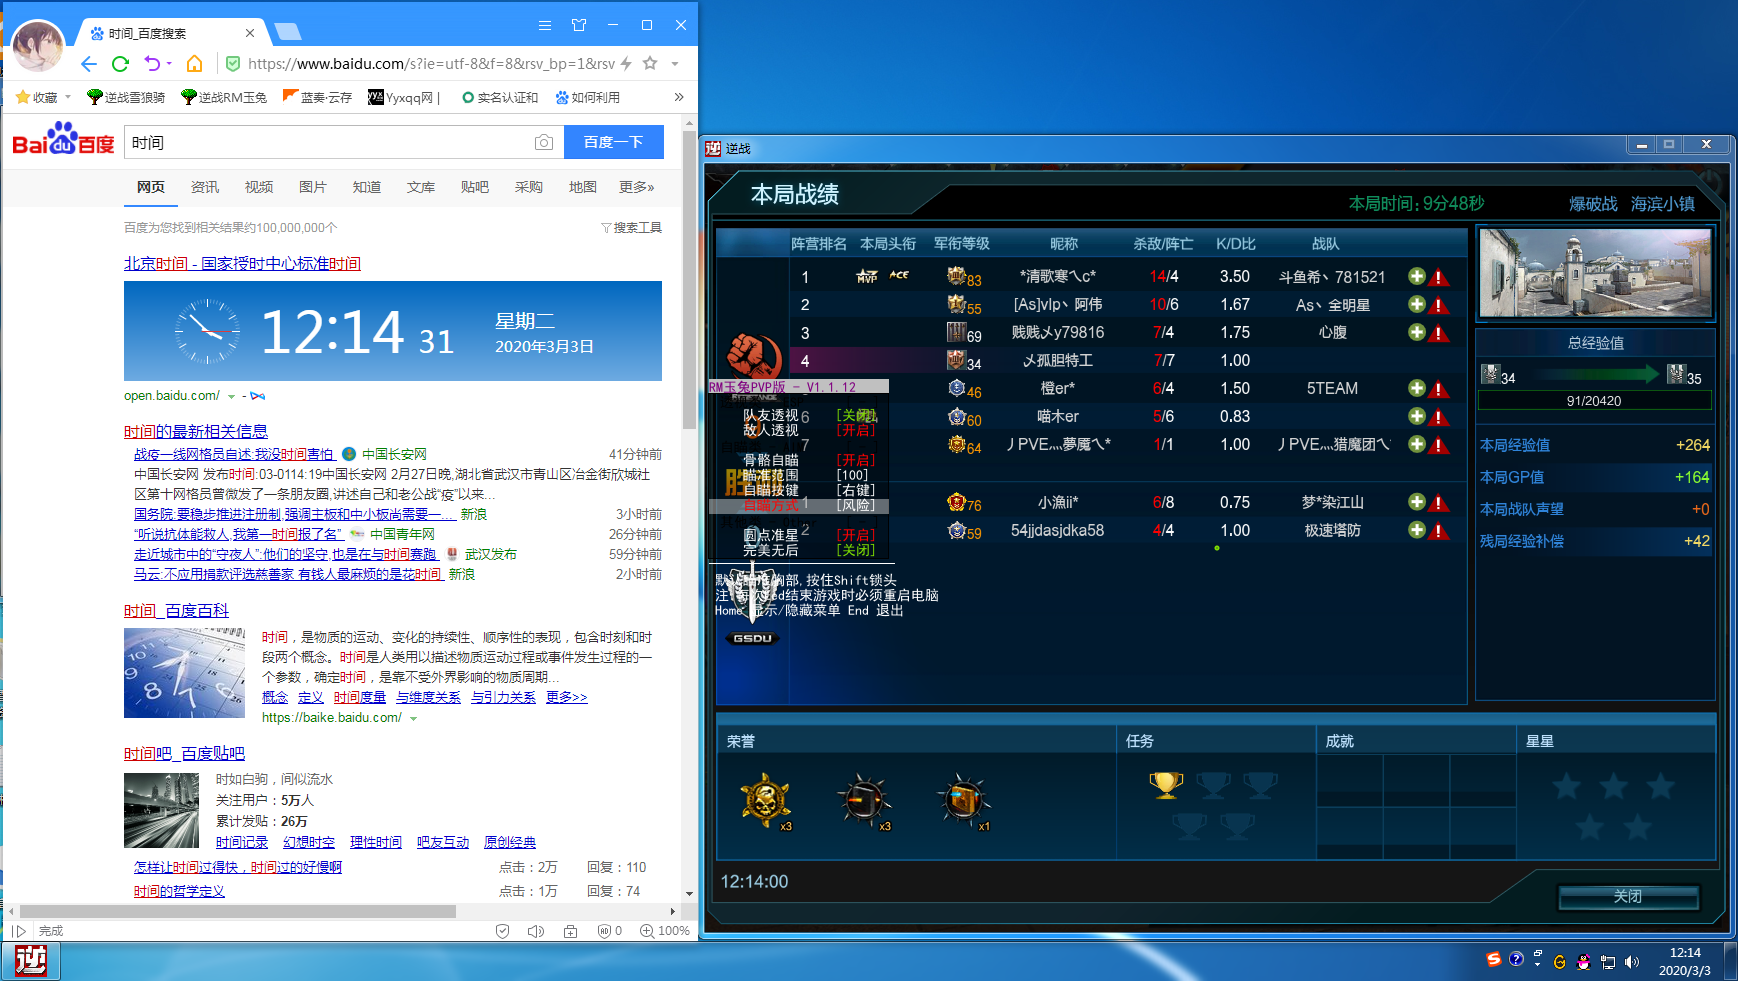Click the QQ penguin tray icon

[1583, 961]
